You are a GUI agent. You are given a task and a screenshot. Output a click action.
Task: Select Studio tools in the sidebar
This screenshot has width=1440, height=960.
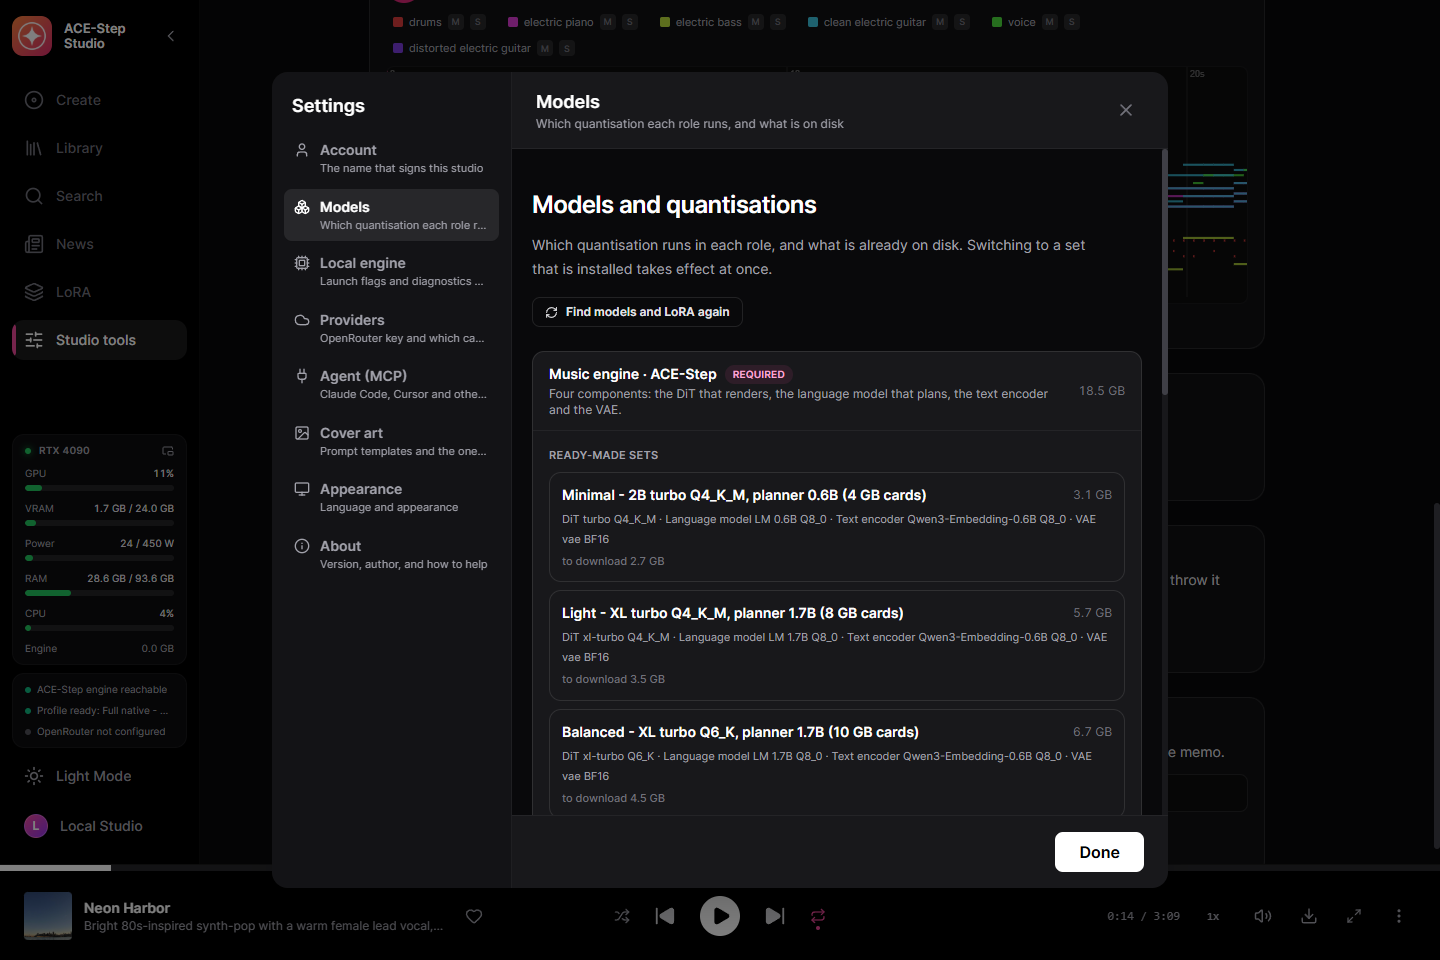coord(99,340)
